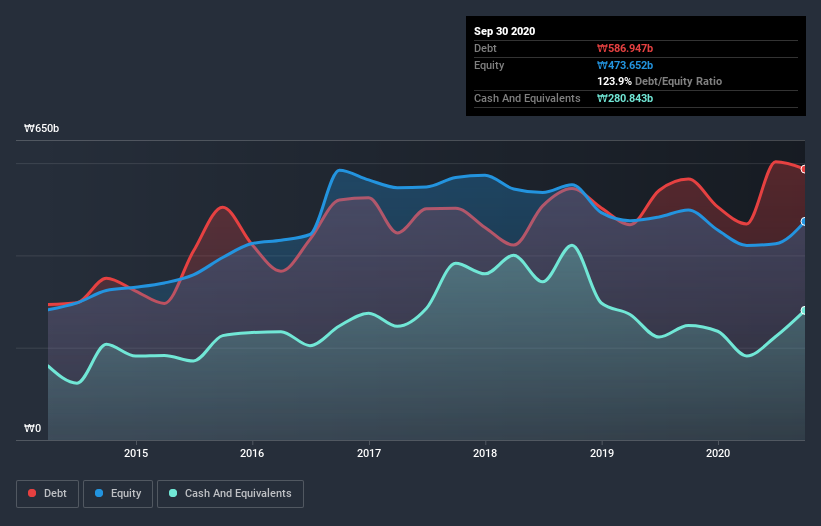This screenshot has width=821, height=526.
Task: Click the ₩473.652b equity value
Action: click(x=625, y=65)
